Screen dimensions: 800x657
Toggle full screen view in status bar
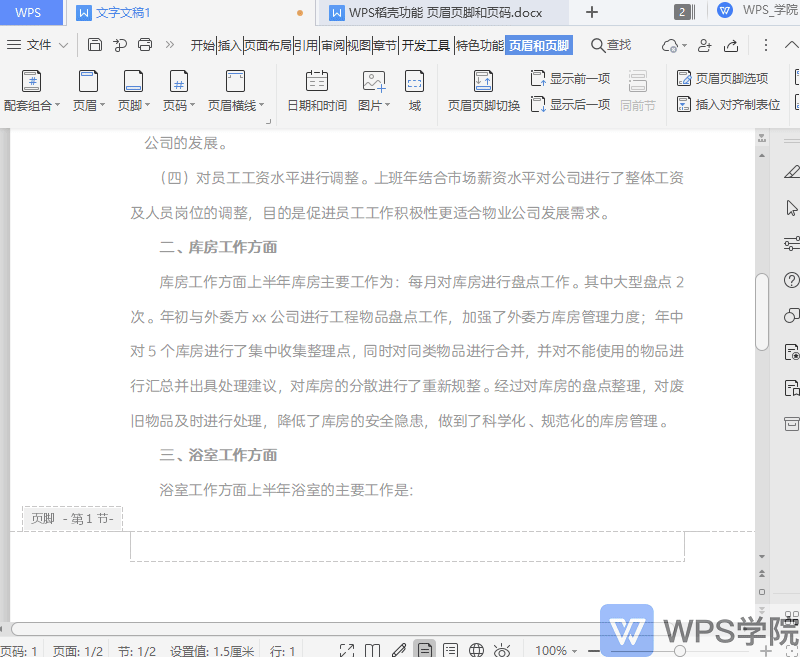[347, 650]
